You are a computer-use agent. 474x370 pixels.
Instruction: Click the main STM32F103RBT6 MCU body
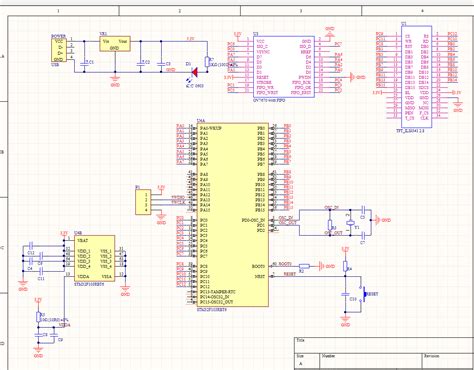[x=233, y=214]
